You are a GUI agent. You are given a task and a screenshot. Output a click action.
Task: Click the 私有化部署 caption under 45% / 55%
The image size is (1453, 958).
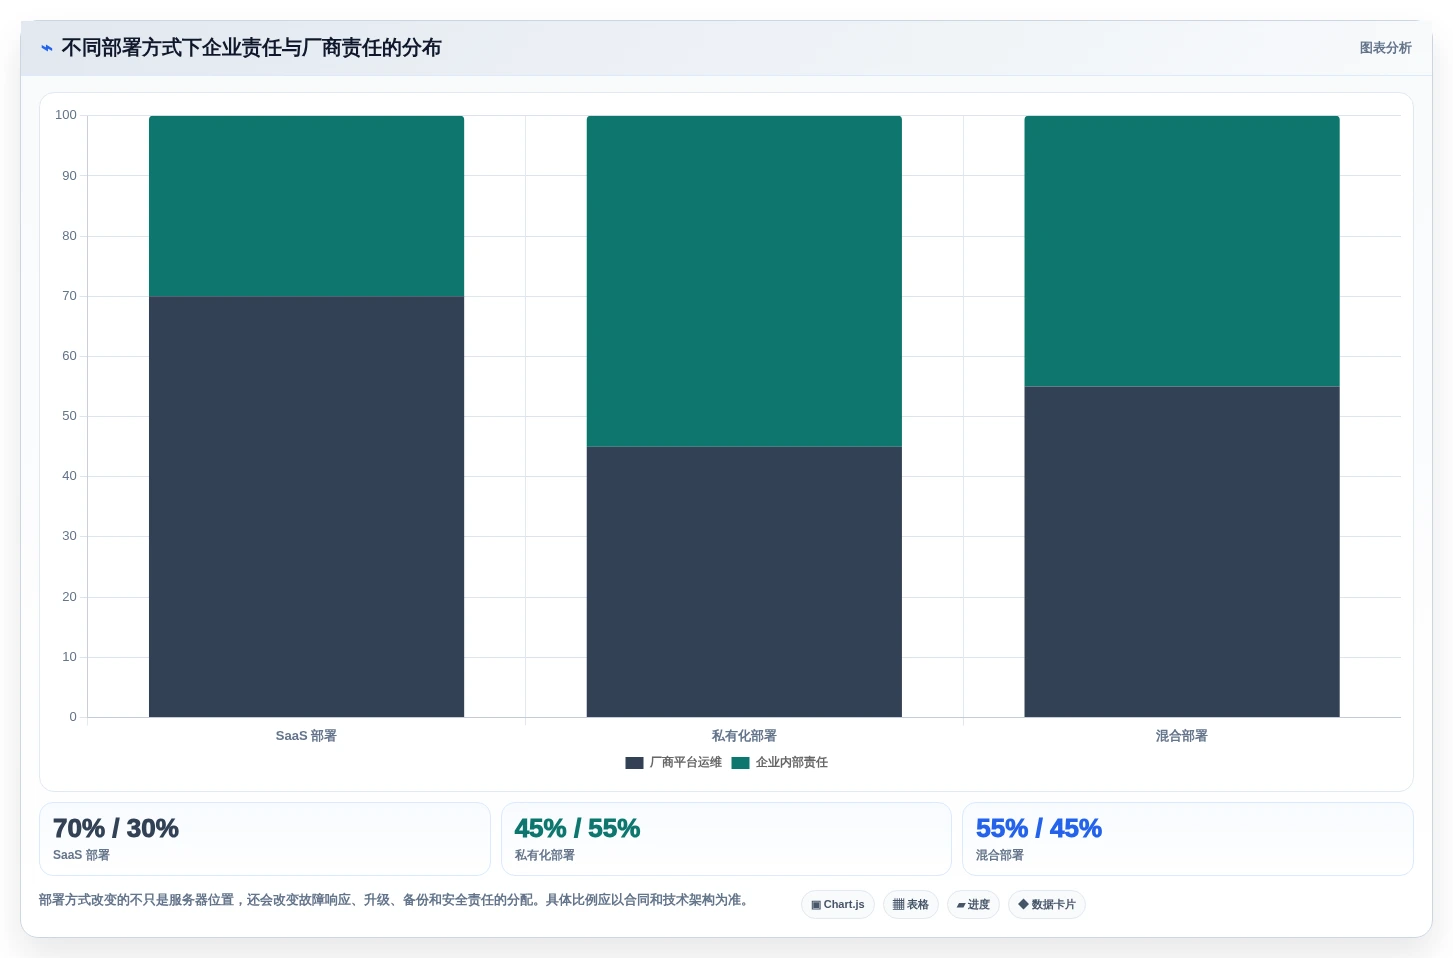pyautogui.click(x=545, y=855)
